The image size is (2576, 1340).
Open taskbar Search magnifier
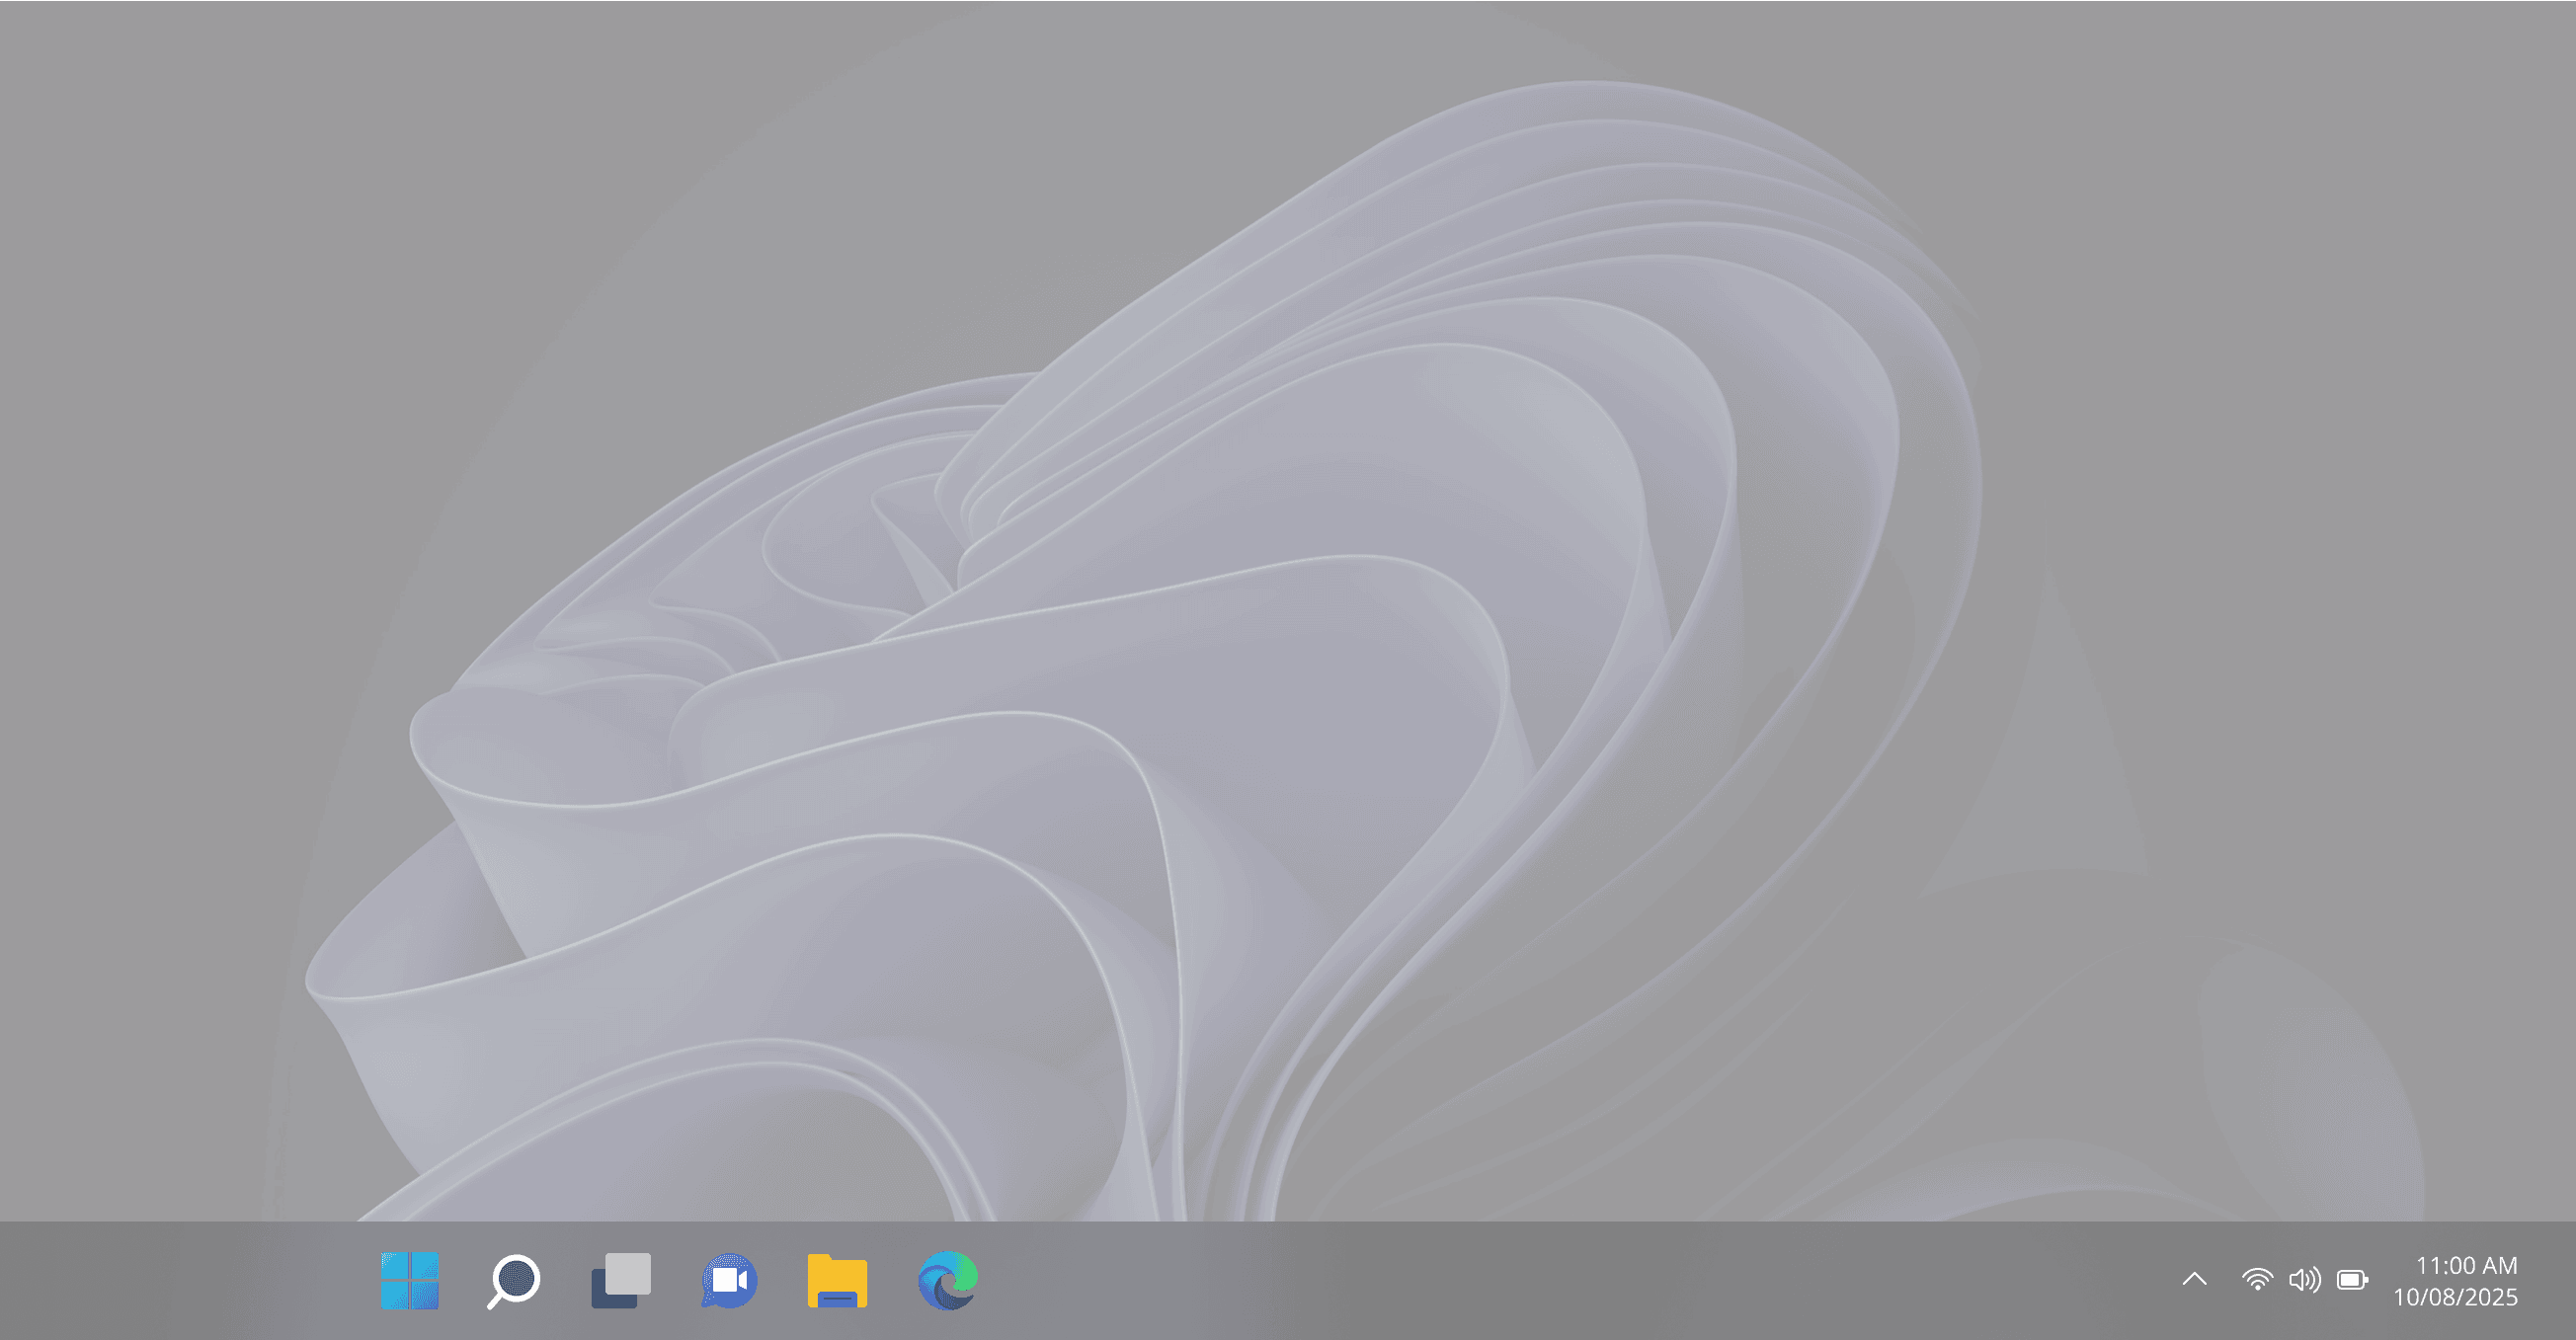(514, 1280)
